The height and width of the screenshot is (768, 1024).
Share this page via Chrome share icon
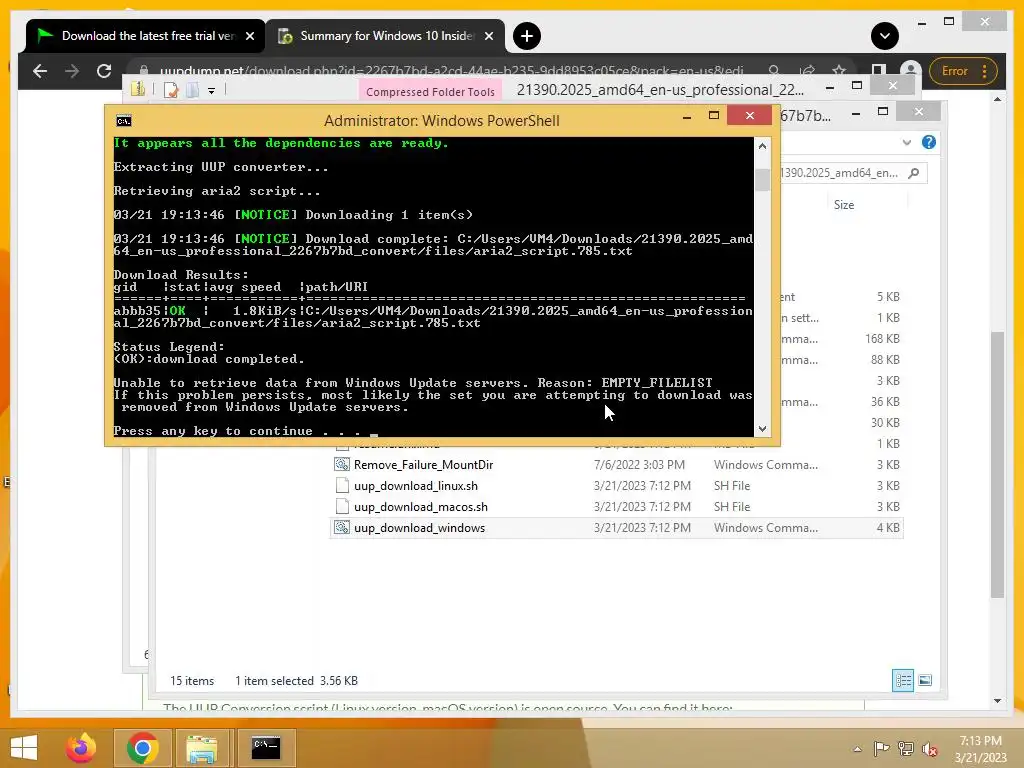tap(807, 71)
